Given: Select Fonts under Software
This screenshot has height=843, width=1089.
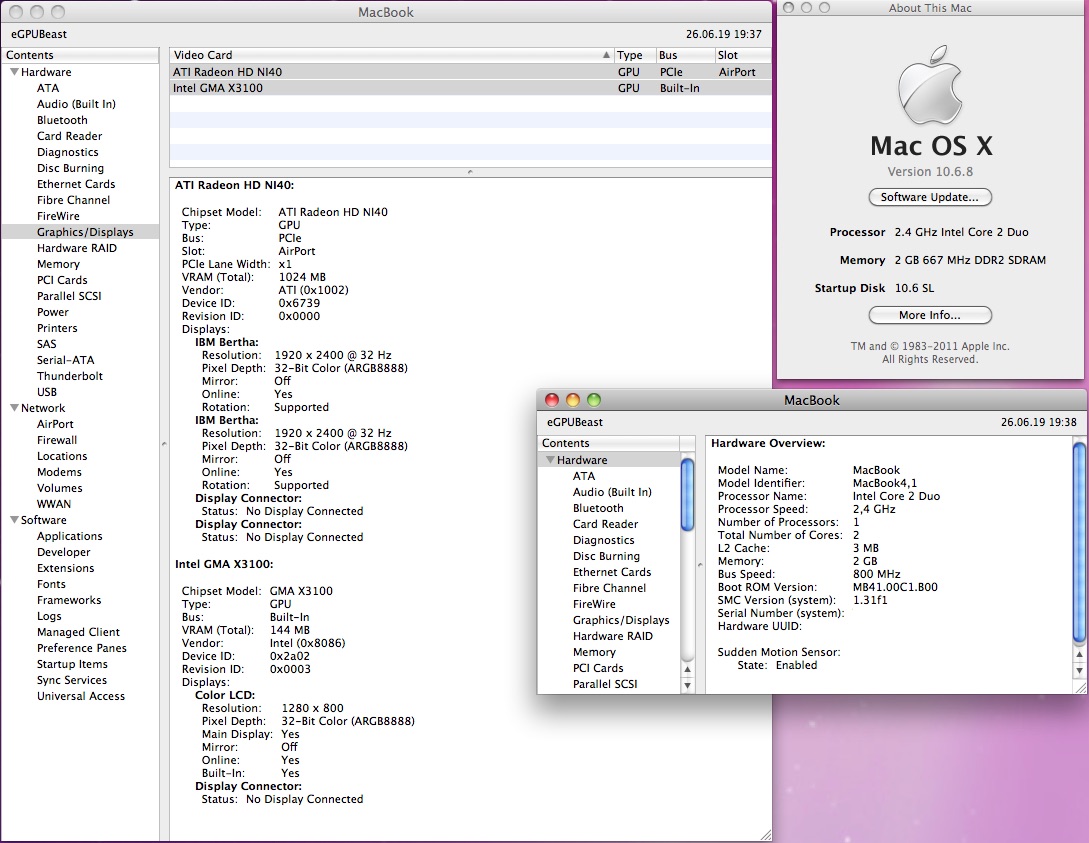Looking at the screenshot, I should [x=51, y=583].
